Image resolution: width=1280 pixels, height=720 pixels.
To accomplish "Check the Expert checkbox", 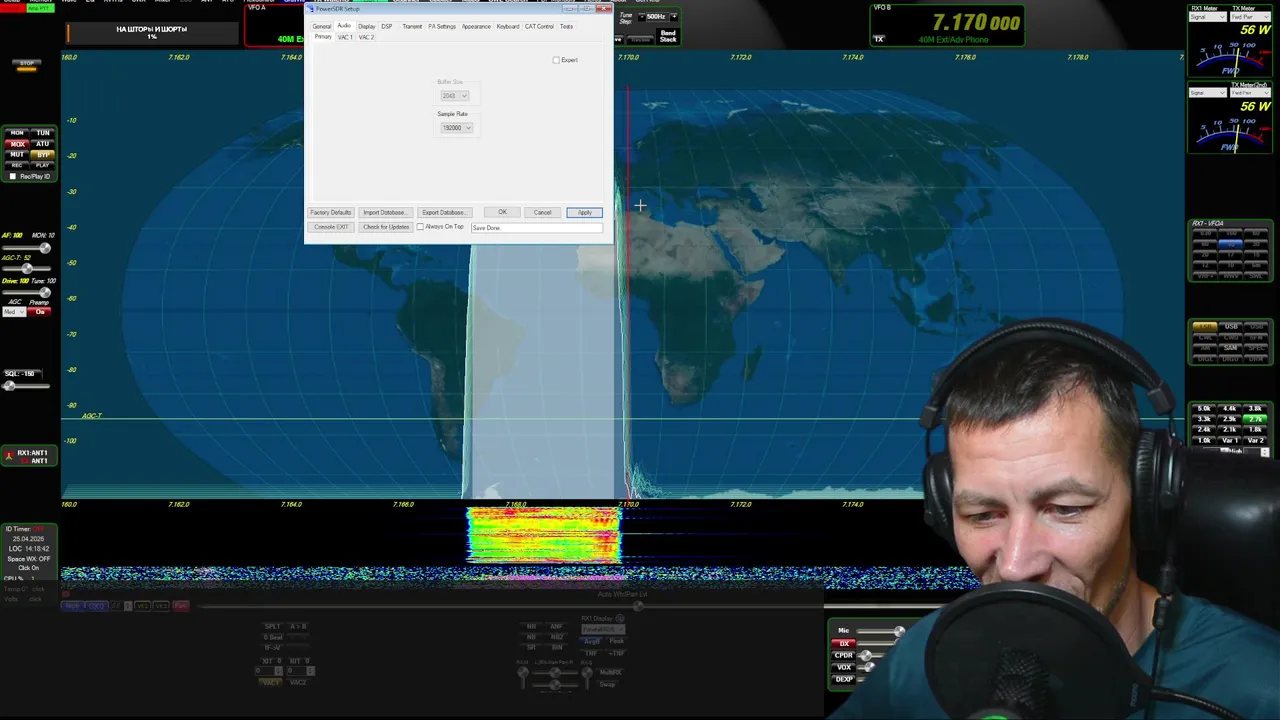I will pos(556,60).
